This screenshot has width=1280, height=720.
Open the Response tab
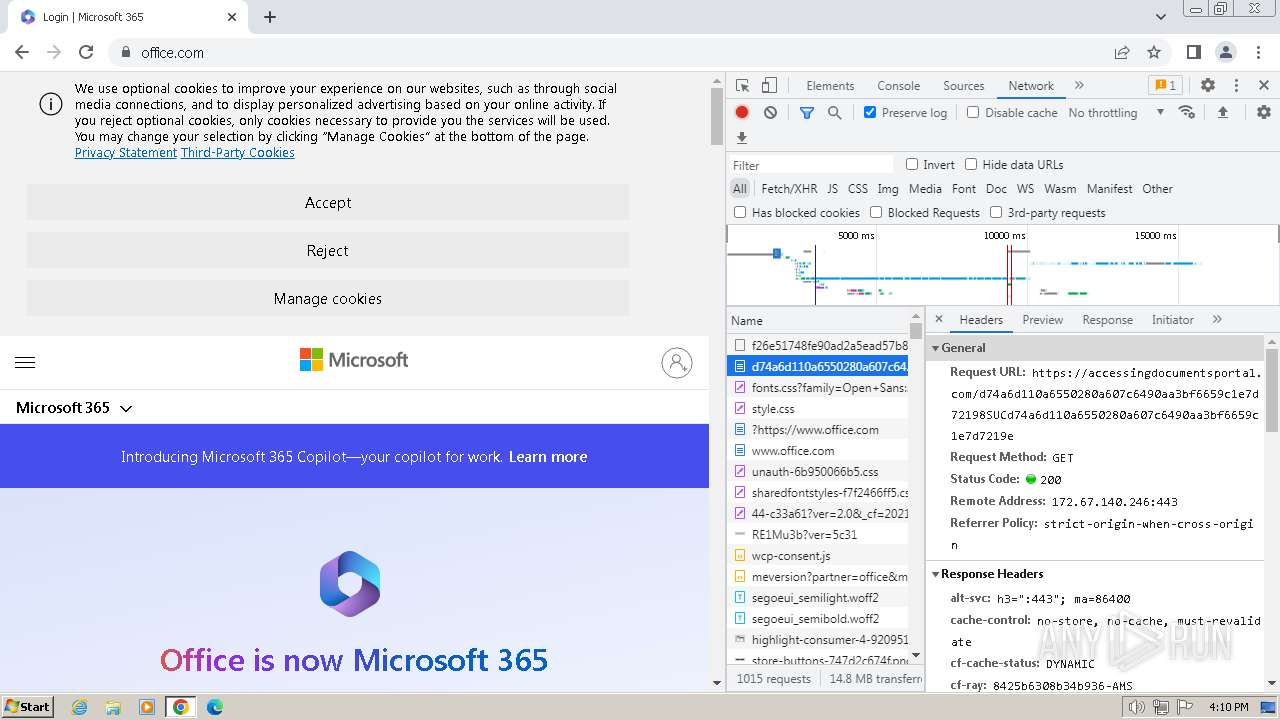coord(1107,320)
